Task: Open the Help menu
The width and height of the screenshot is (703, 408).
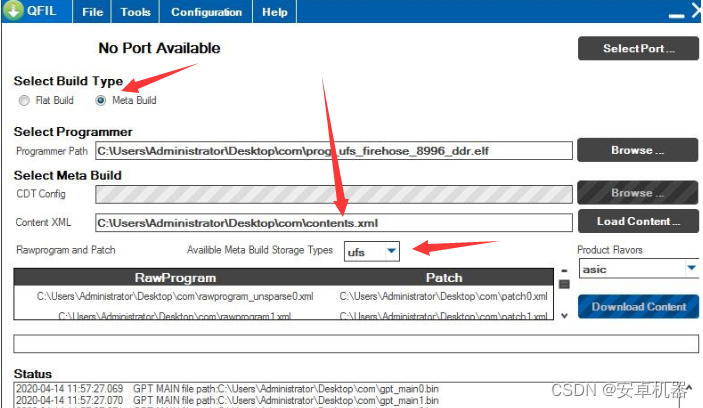Action: point(274,12)
